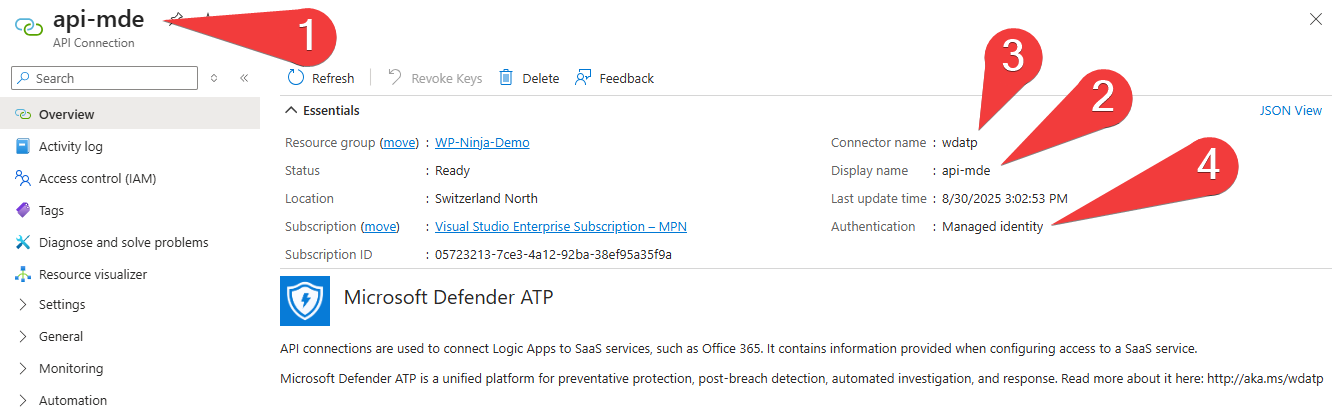Open the Resource visualizer
Image resolution: width=1344 pixels, height=414 pixels.
click(92, 275)
